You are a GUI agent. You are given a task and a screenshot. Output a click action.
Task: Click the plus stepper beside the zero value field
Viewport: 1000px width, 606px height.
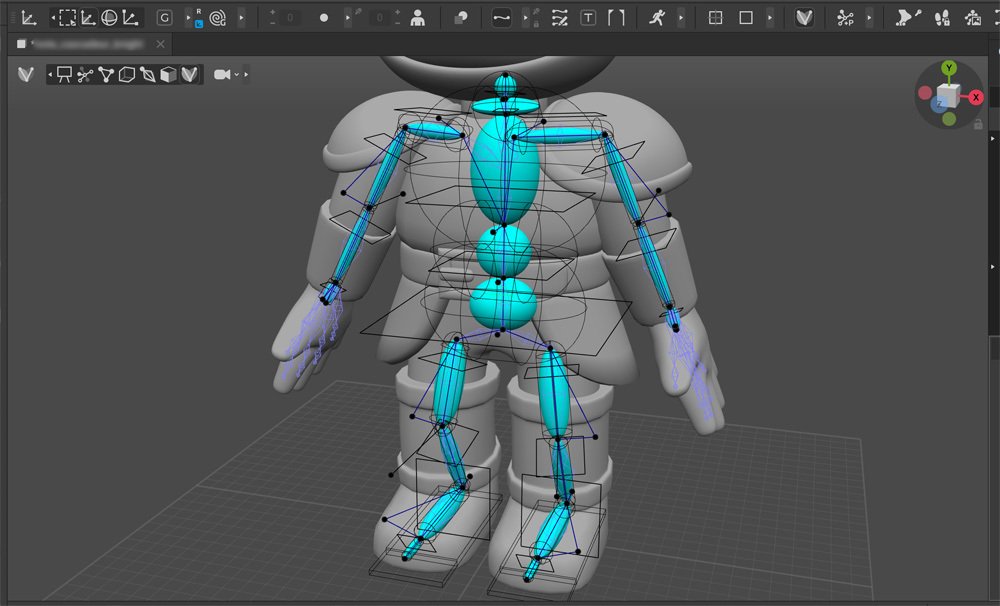270,11
